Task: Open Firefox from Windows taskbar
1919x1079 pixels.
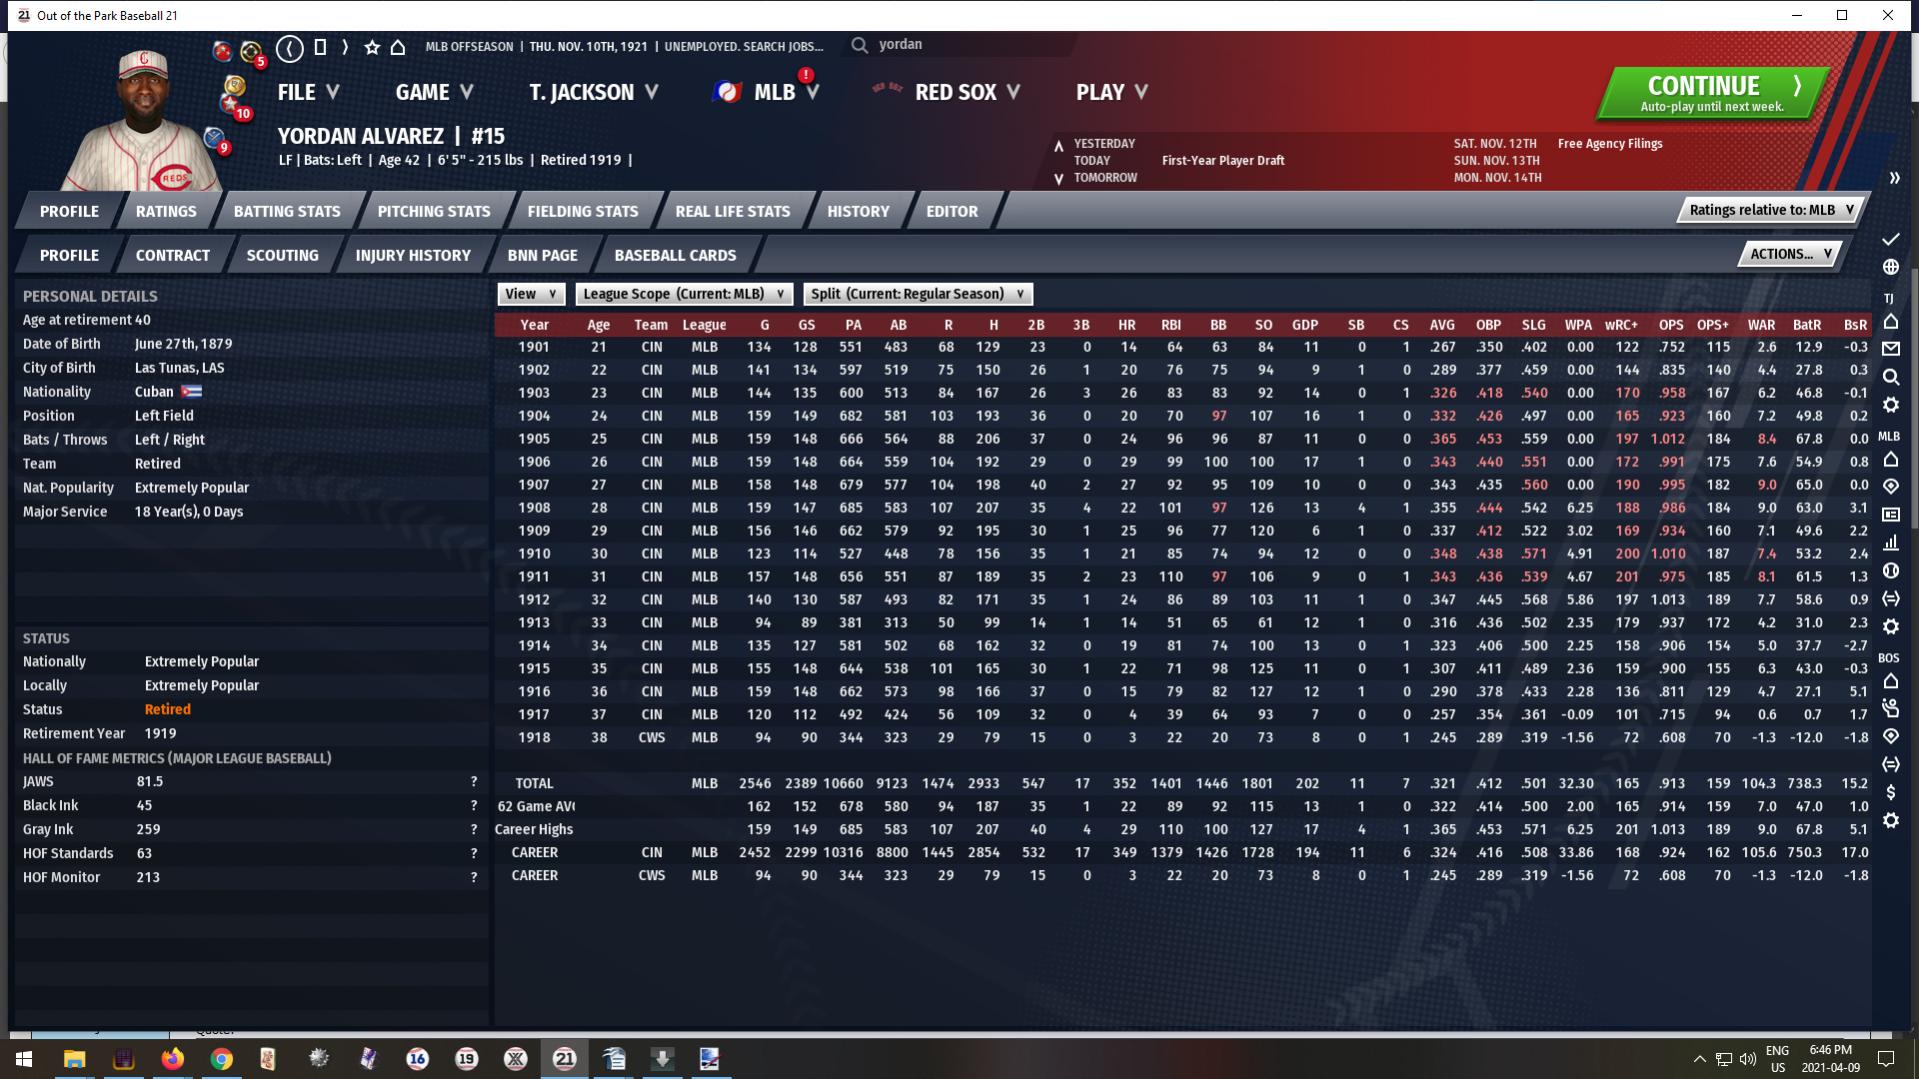Action: click(172, 1059)
